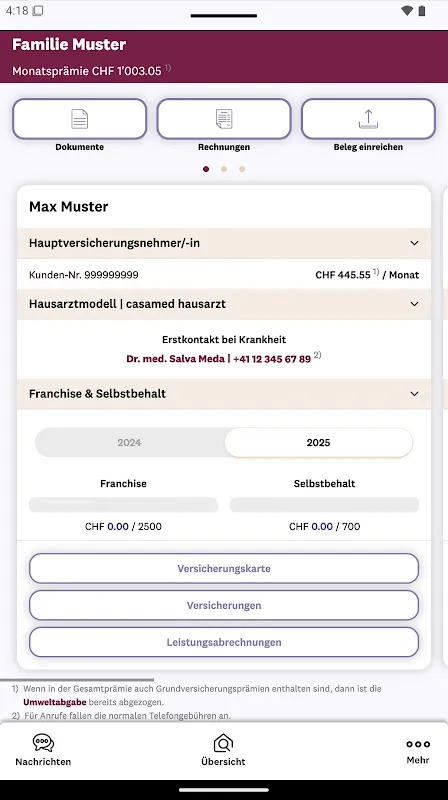Tap the Franchise progress bar

[x=123, y=505]
